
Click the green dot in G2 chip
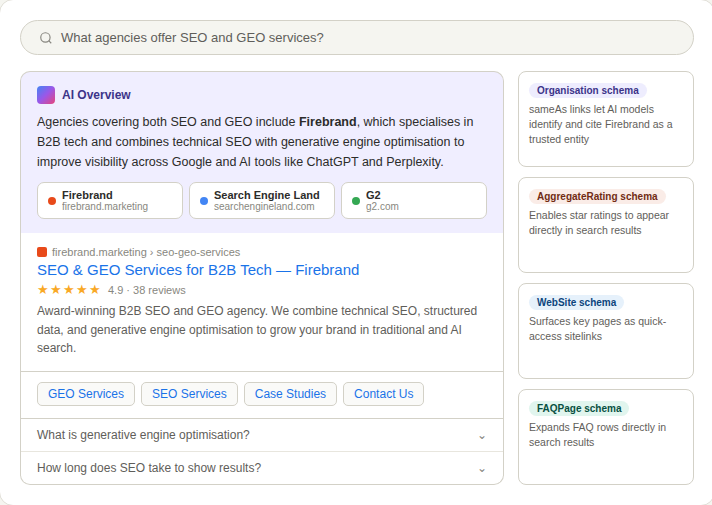356,201
